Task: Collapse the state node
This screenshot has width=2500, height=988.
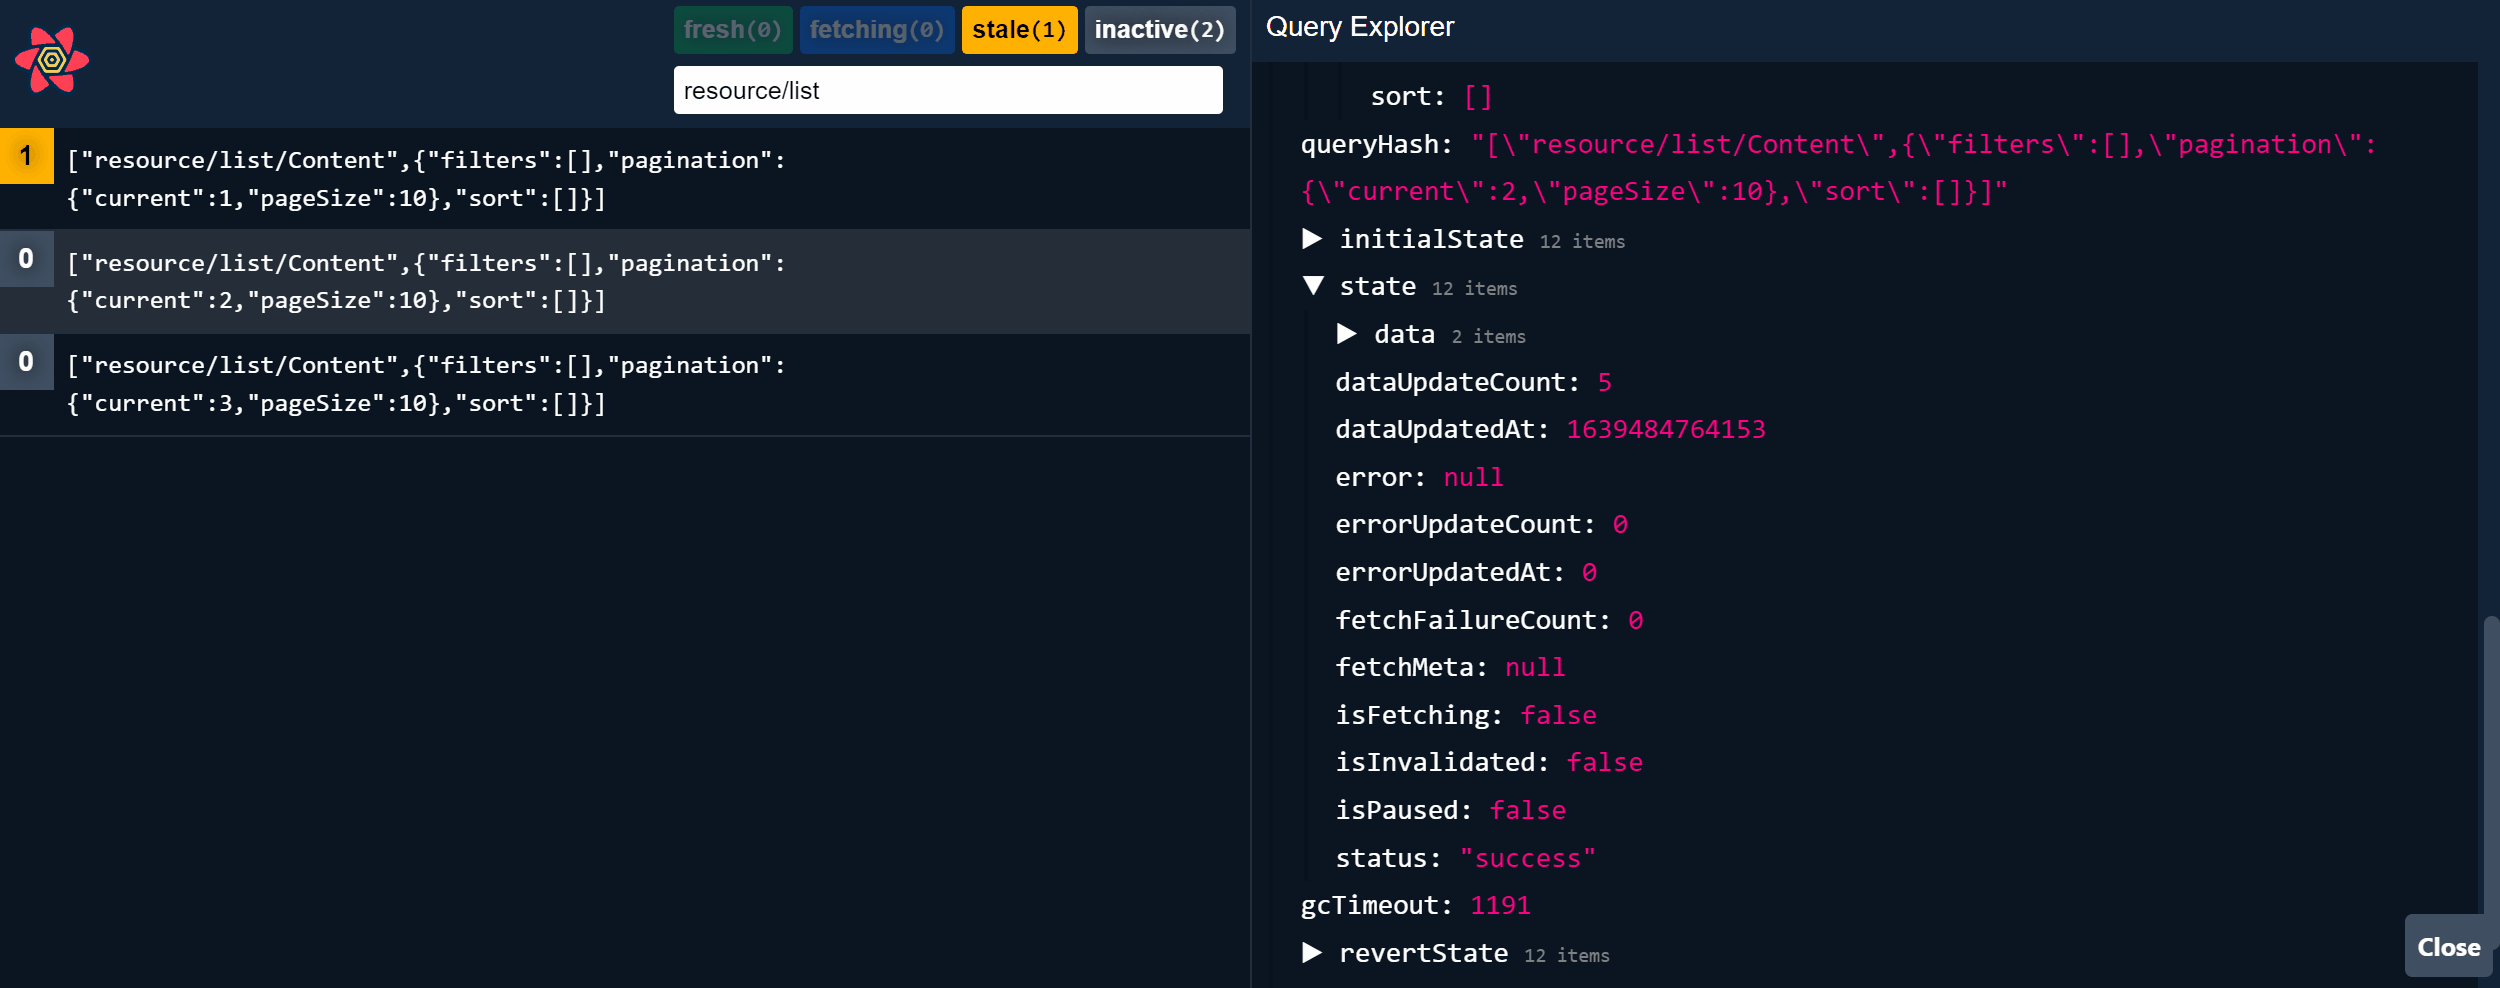Action: pyautogui.click(x=1313, y=286)
